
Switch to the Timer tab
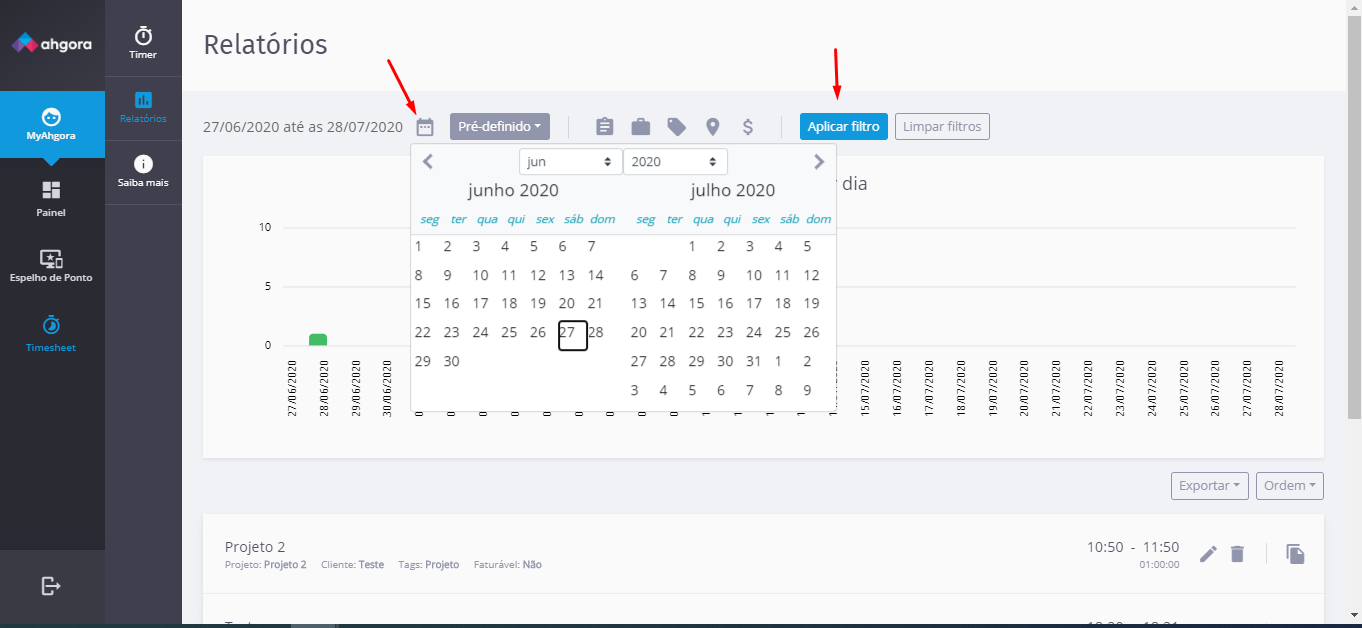click(x=143, y=42)
